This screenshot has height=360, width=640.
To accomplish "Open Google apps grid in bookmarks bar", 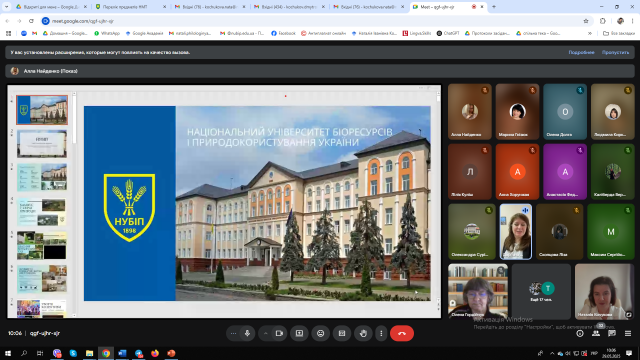I will tap(9, 33).
